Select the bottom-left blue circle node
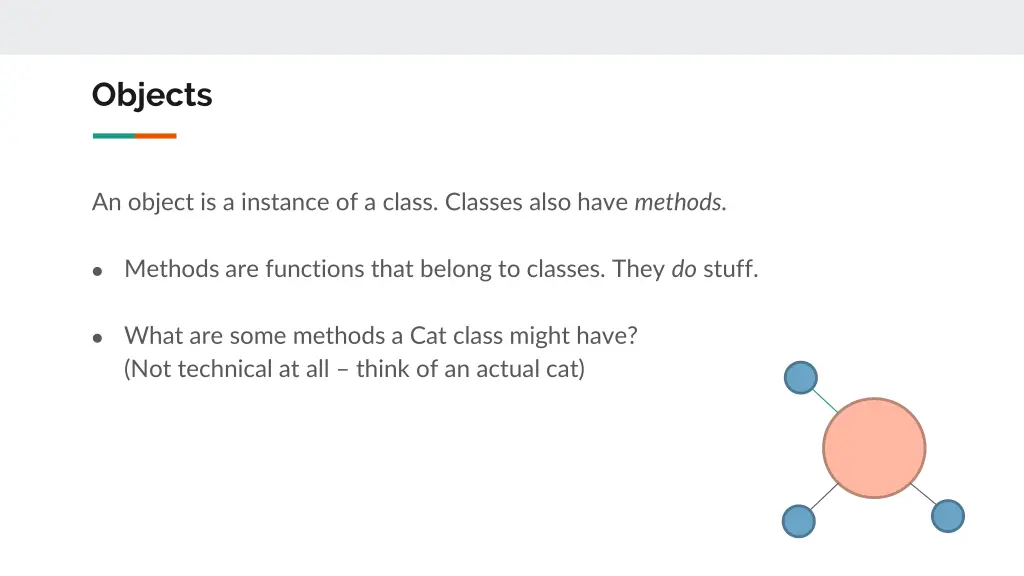This screenshot has width=1024, height=576. [799, 521]
